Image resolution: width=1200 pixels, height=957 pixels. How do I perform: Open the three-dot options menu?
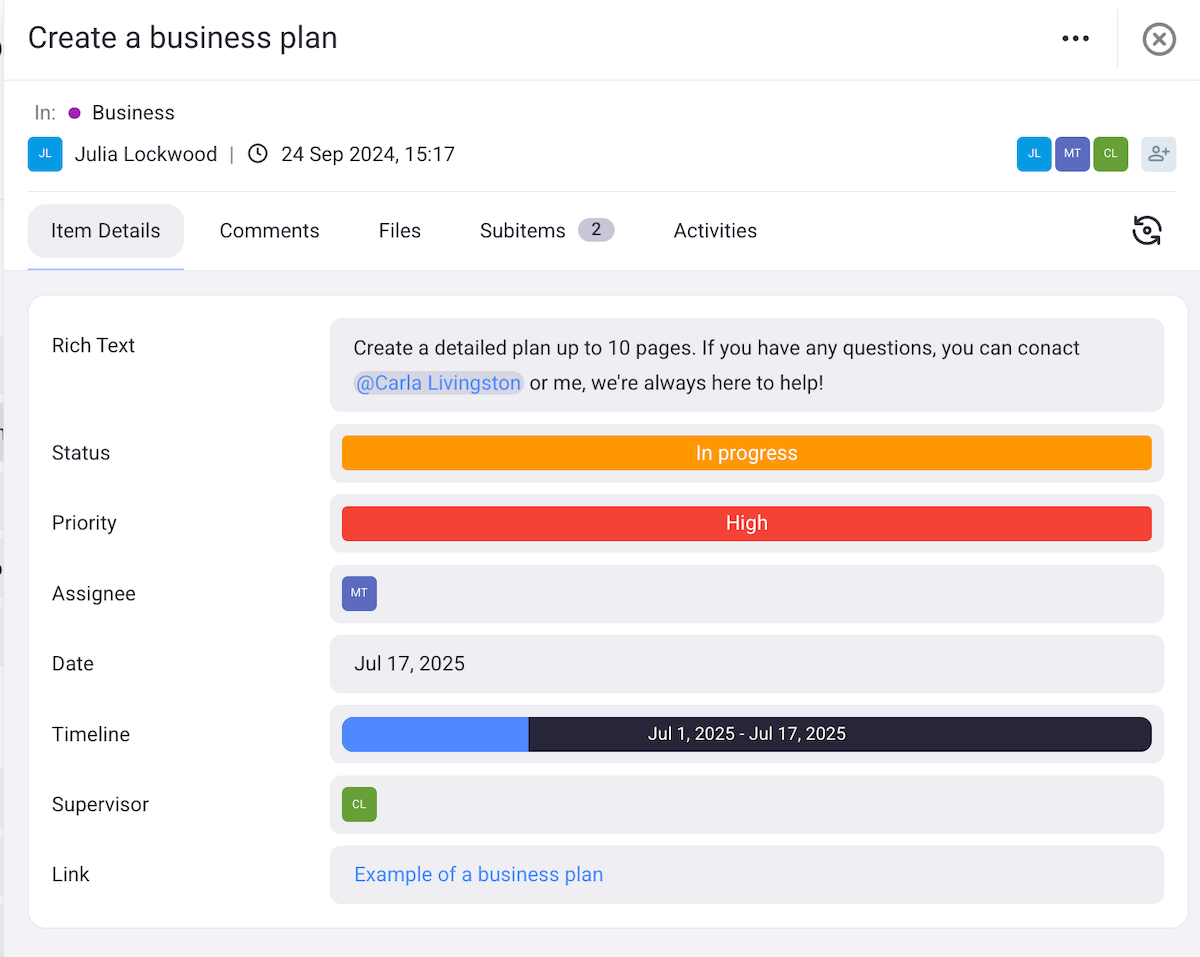1076,38
